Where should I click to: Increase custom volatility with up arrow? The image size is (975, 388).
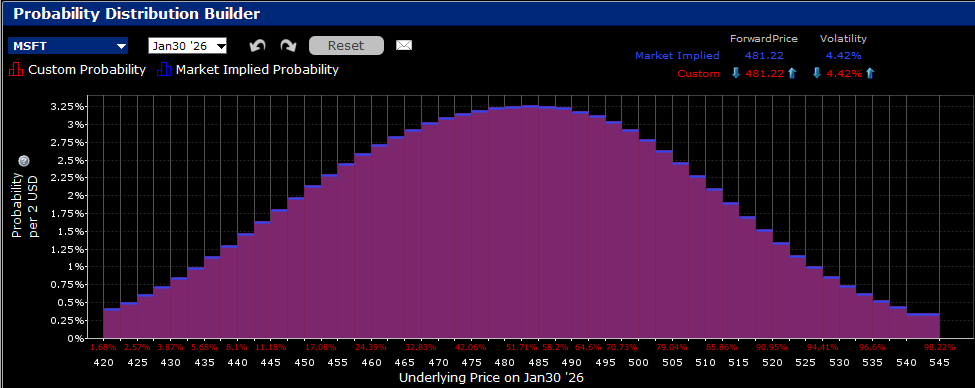869,73
